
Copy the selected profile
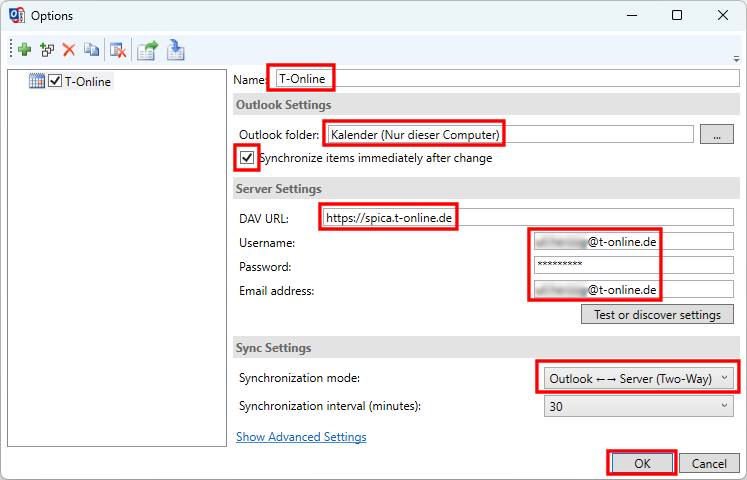[x=91, y=49]
